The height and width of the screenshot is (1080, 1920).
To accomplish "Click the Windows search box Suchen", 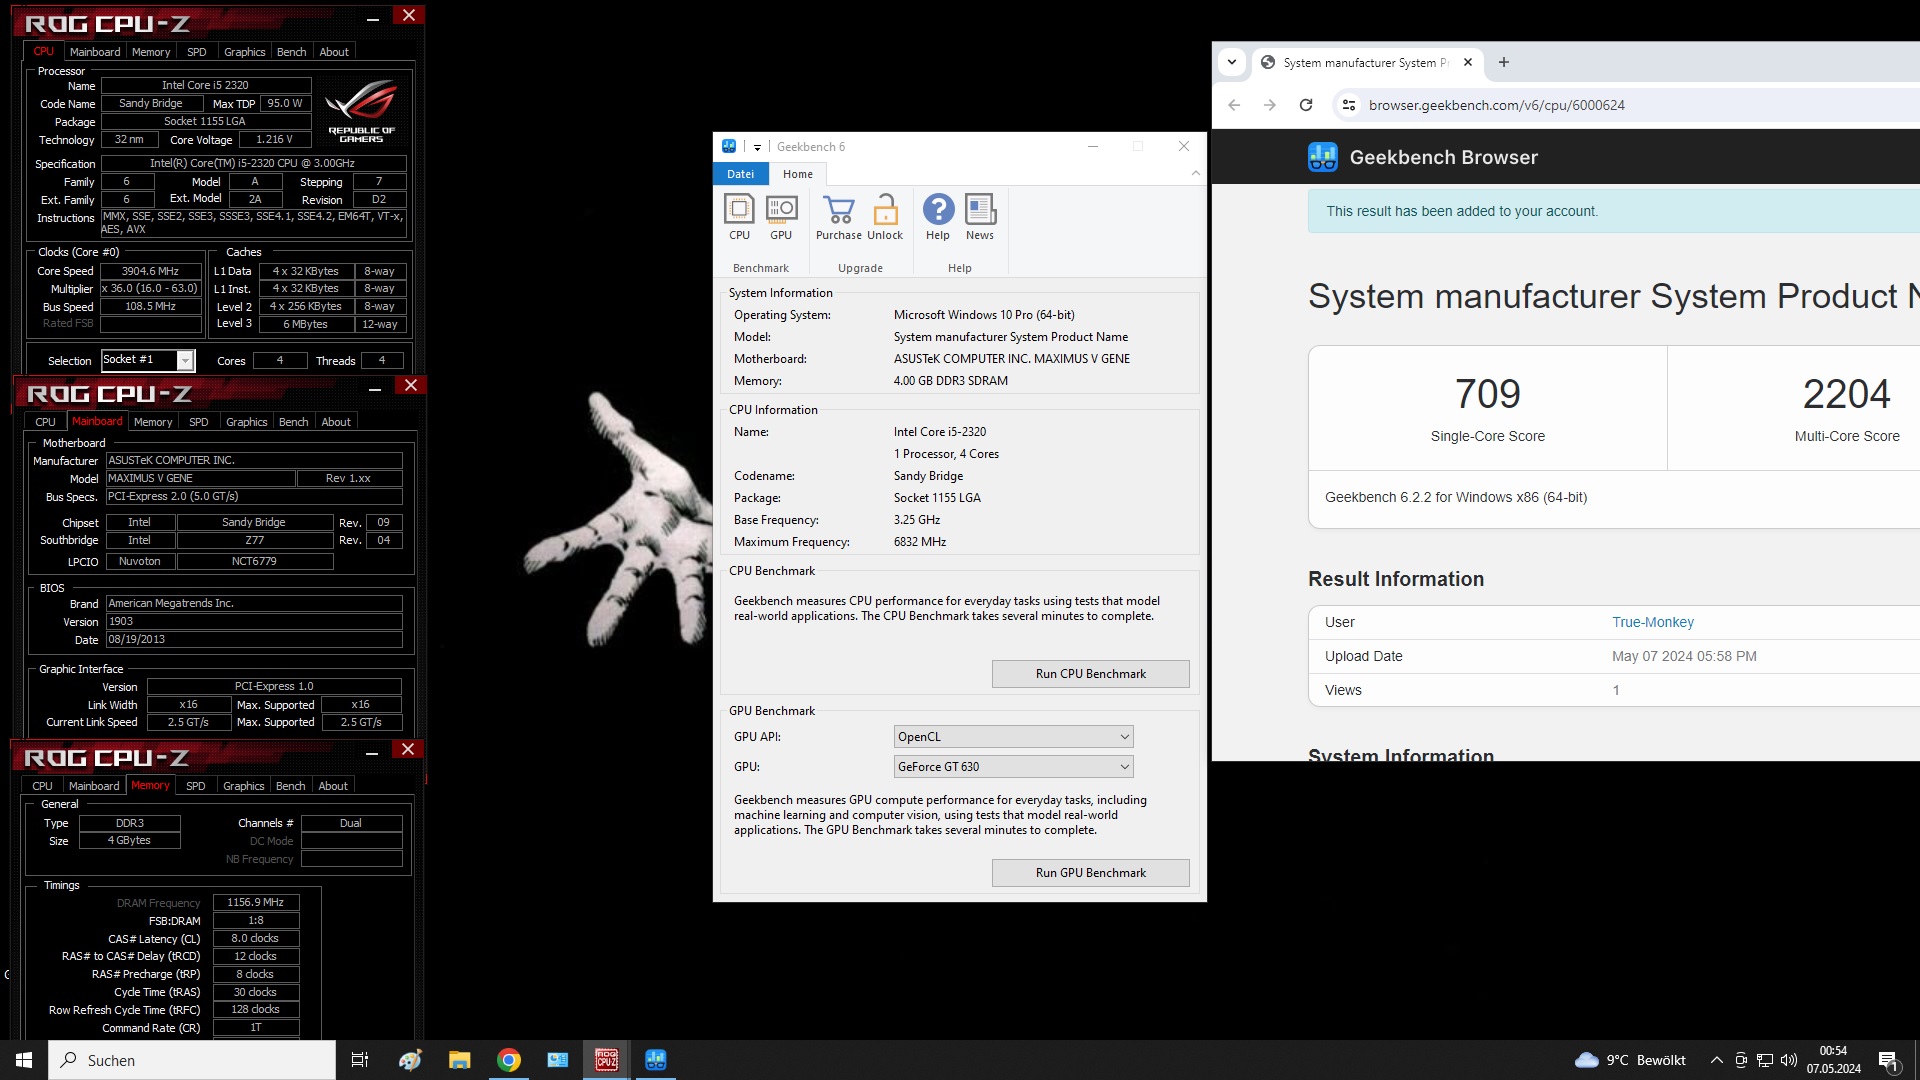I will [x=192, y=1060].
